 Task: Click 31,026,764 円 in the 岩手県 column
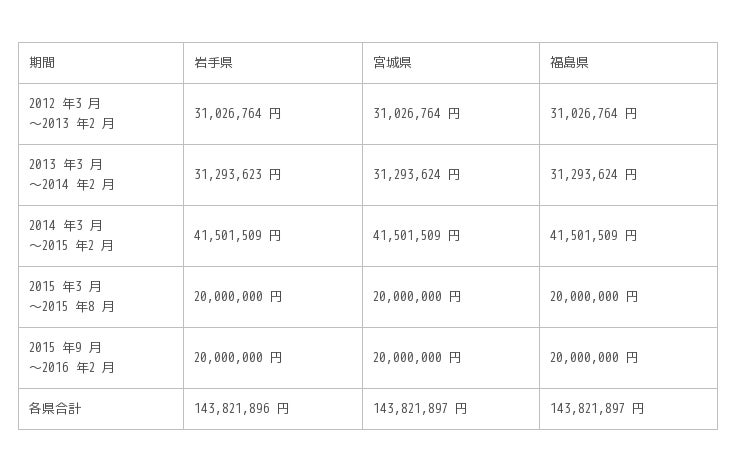coord(237,114)
